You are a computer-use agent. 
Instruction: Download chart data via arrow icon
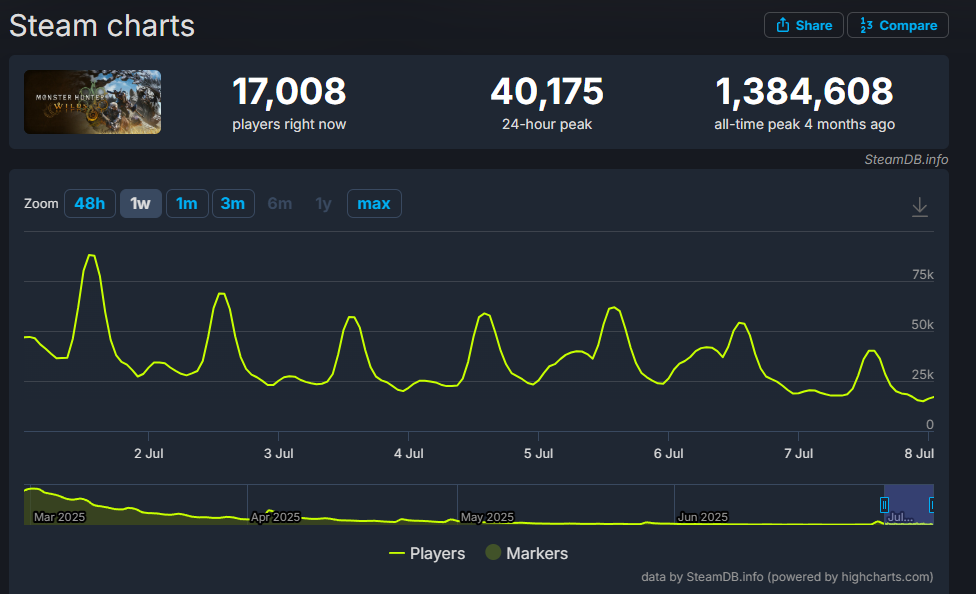pos(920,207)
